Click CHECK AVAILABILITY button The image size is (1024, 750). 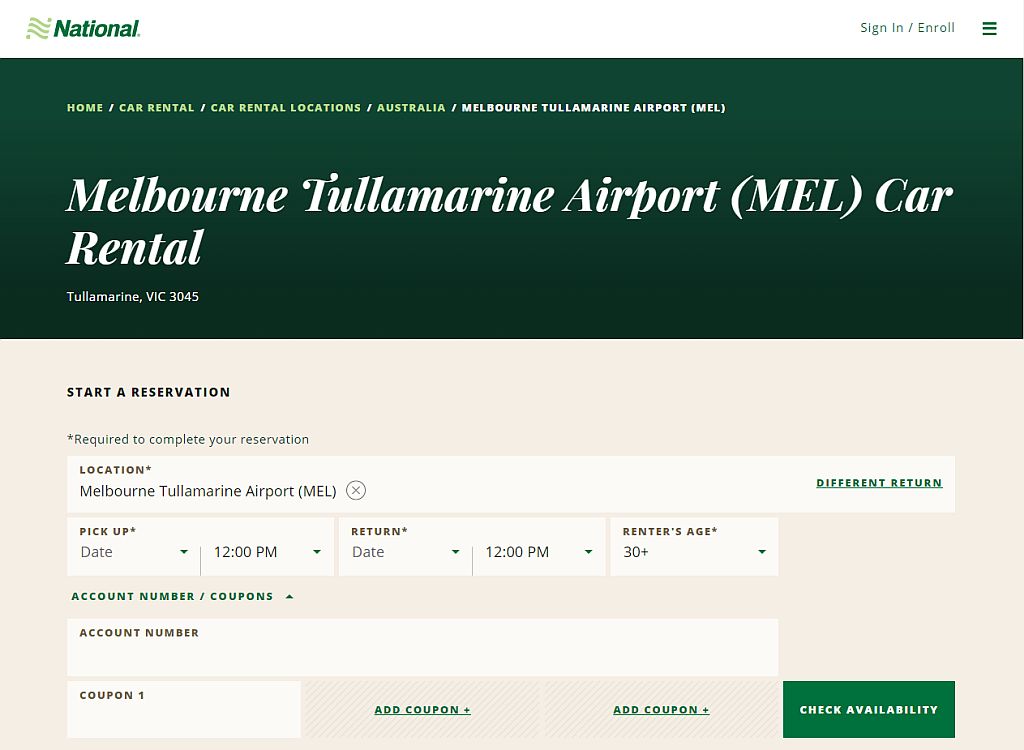coord(868,709)
